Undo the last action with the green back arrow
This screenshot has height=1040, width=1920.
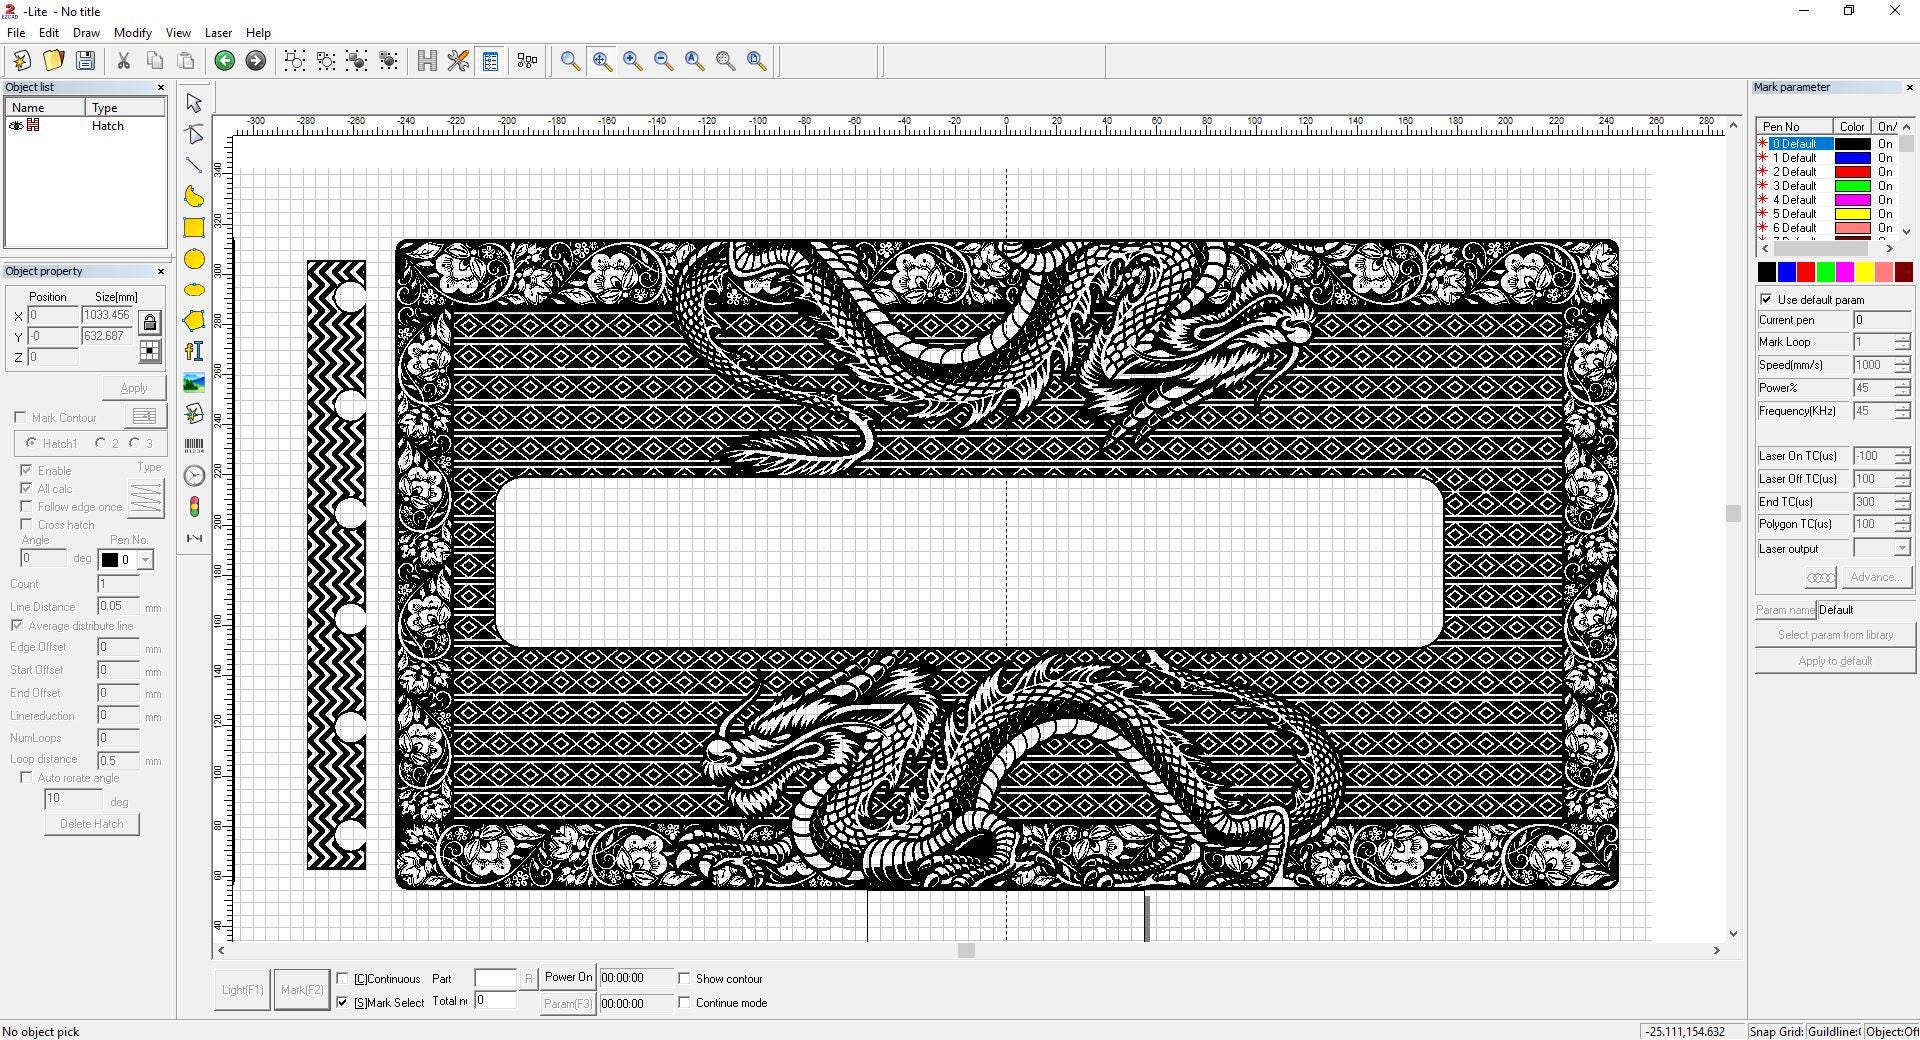pyautogui.click(x=225, y=61)
